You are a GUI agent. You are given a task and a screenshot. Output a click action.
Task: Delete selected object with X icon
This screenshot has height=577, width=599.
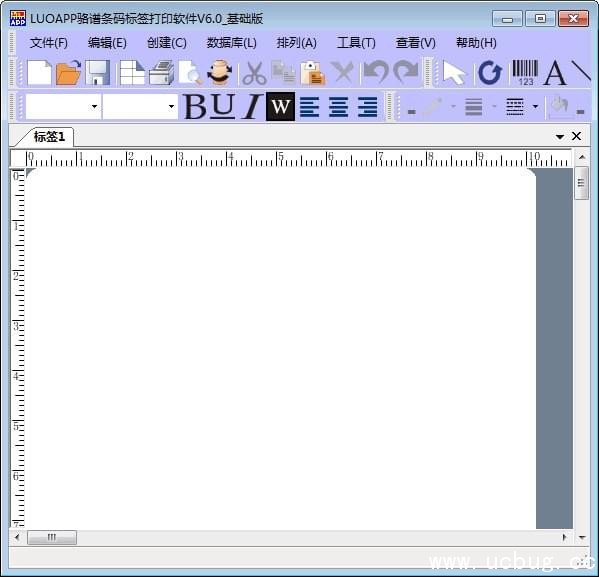point(343,73)
